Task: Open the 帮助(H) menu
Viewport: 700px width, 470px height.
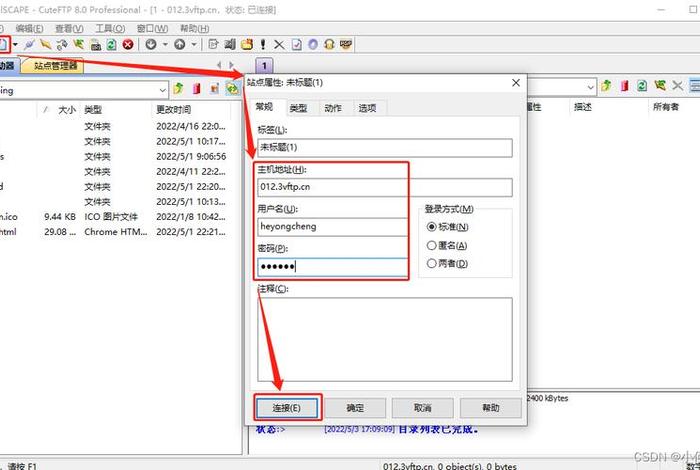Action: 195,29
